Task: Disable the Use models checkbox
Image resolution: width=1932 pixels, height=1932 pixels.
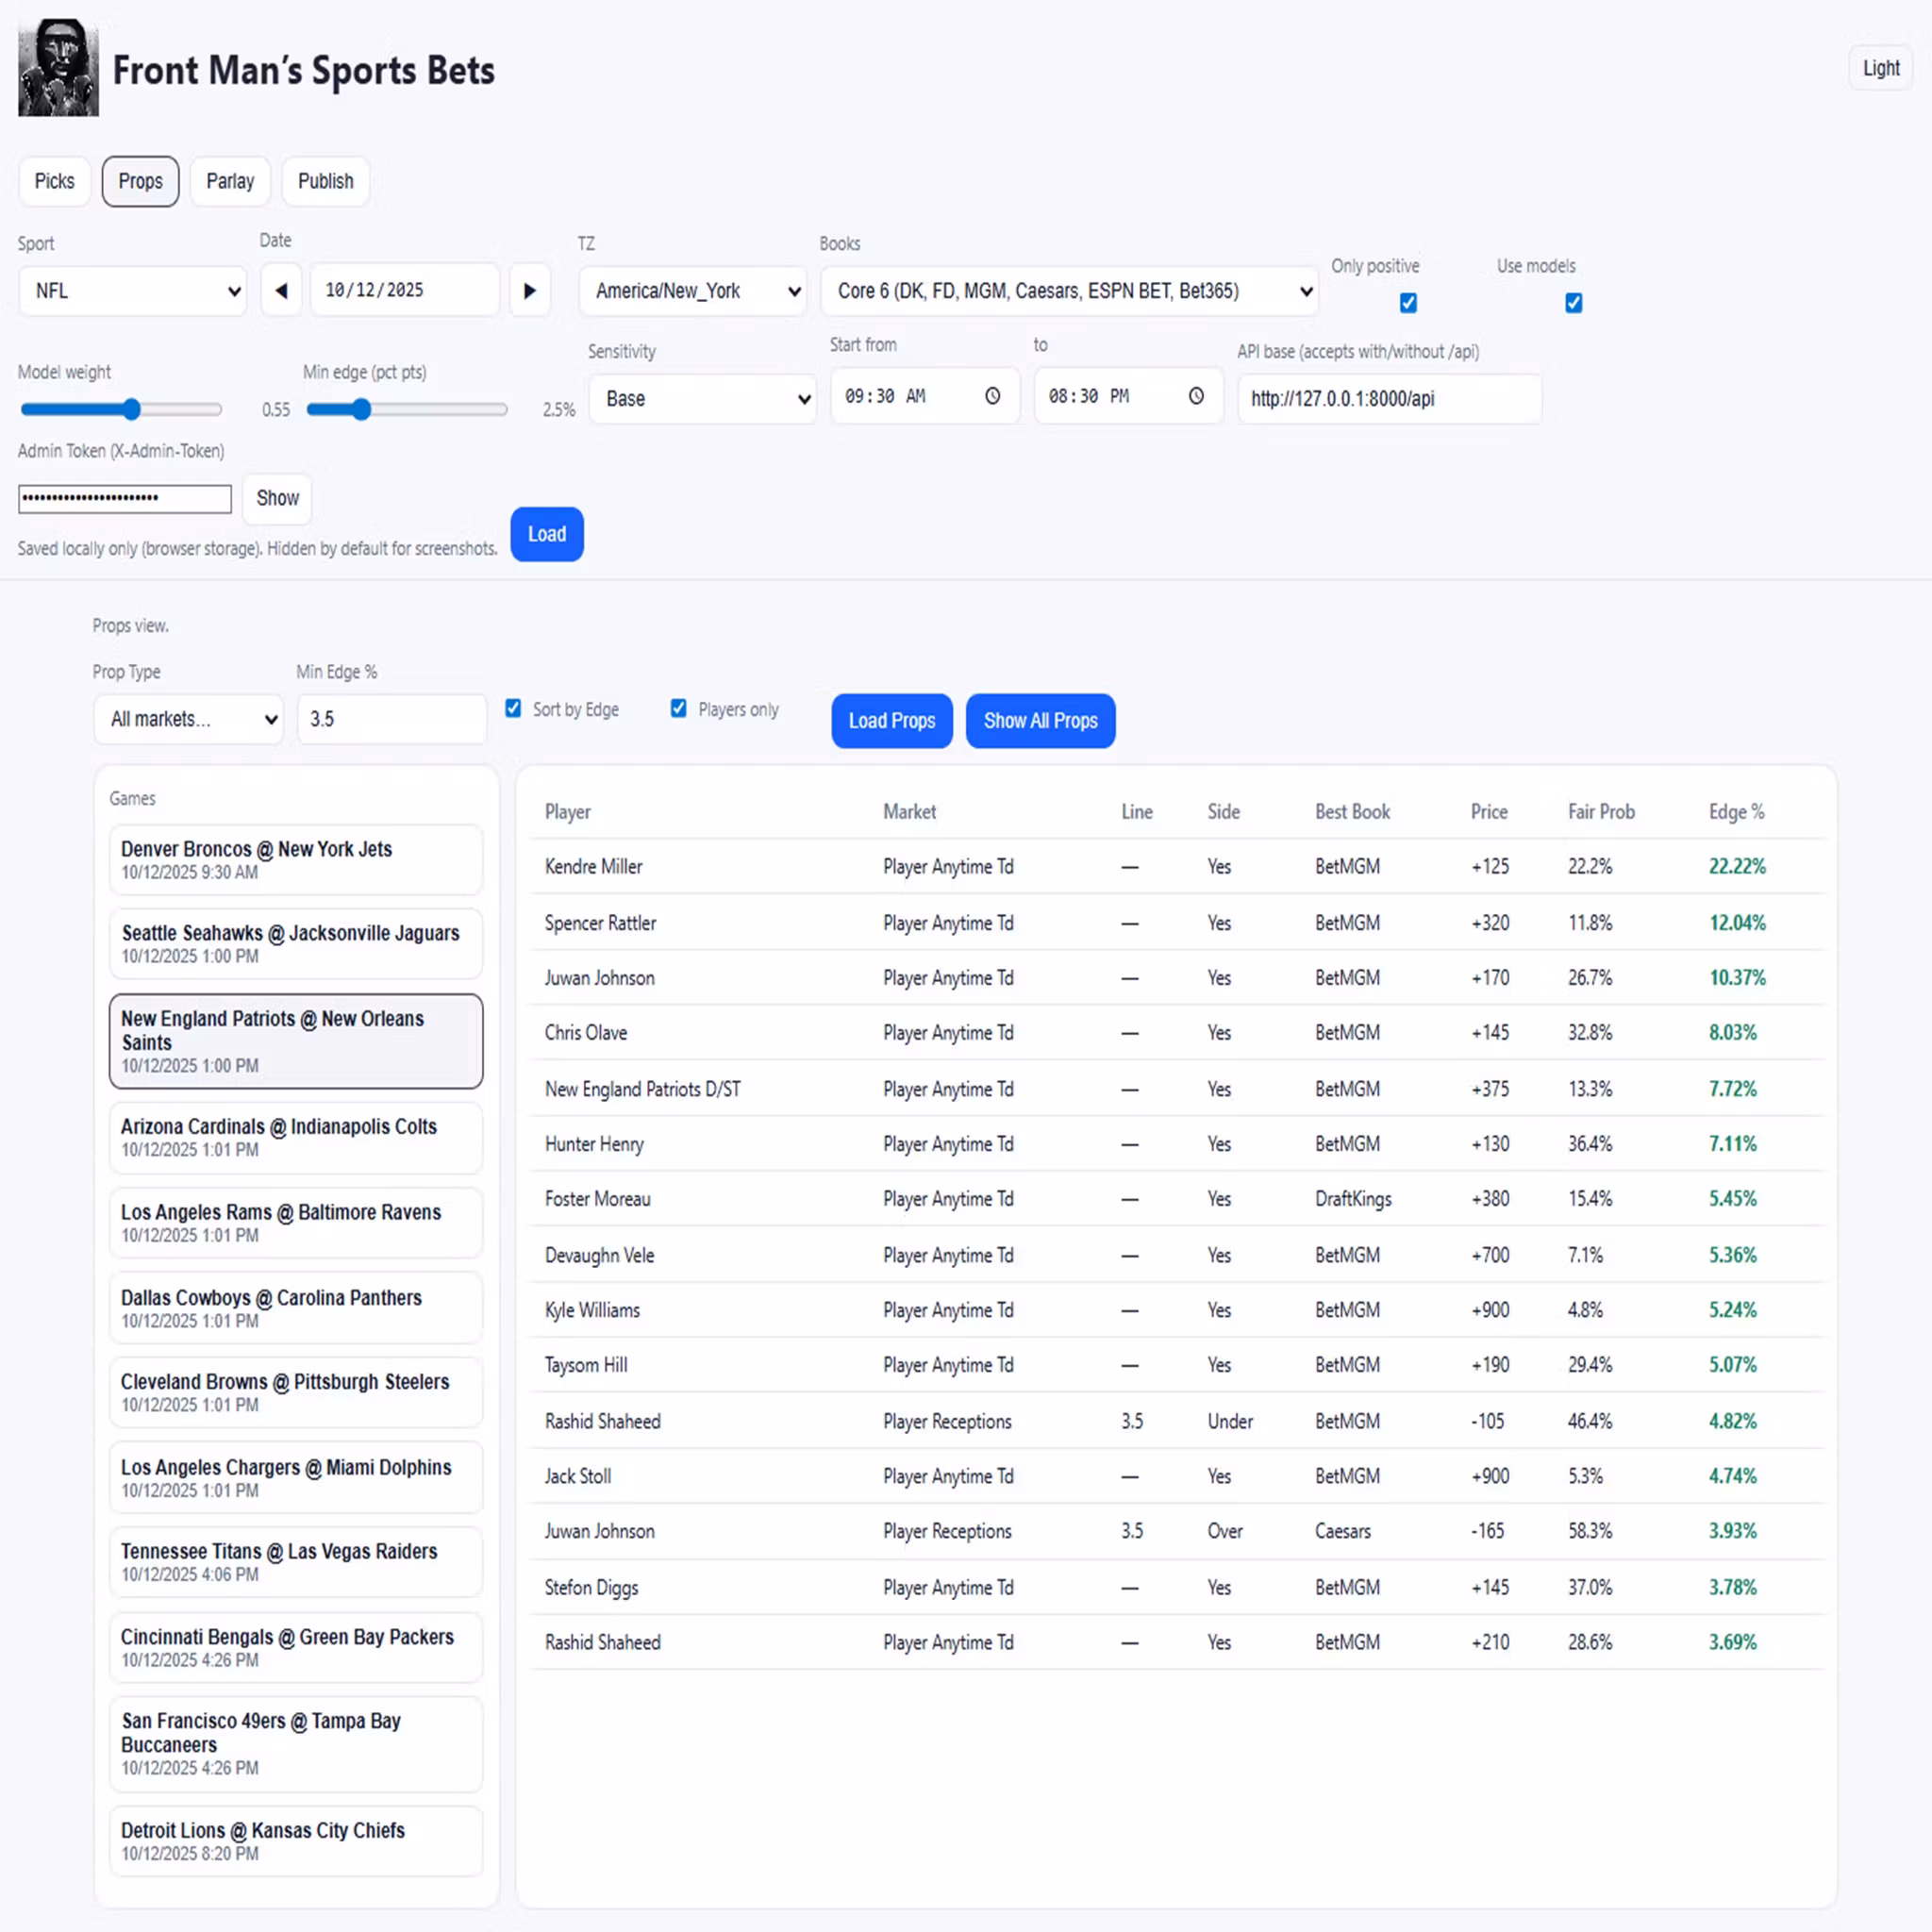Action: 1573,303
